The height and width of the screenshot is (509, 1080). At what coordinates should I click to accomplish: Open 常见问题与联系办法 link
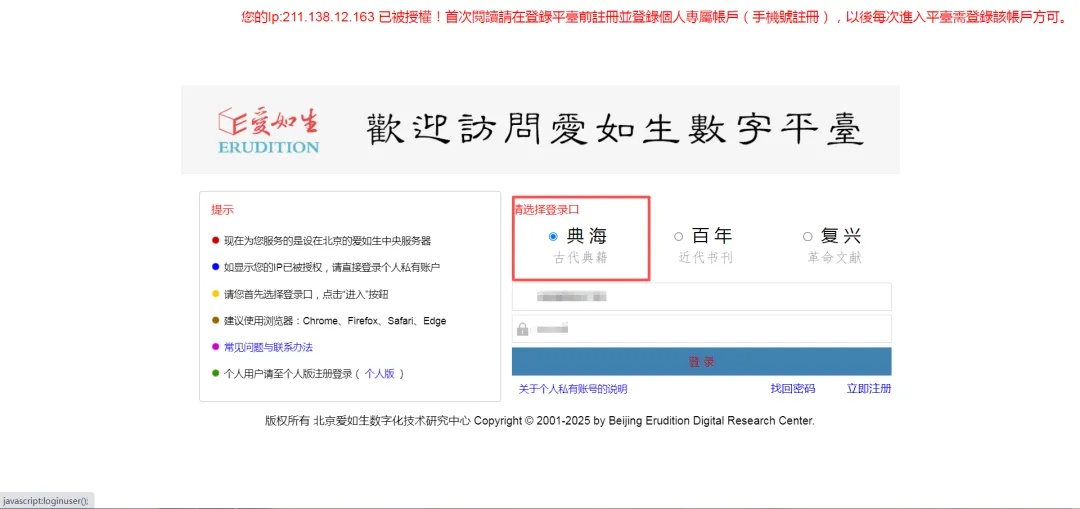point(269,347)
